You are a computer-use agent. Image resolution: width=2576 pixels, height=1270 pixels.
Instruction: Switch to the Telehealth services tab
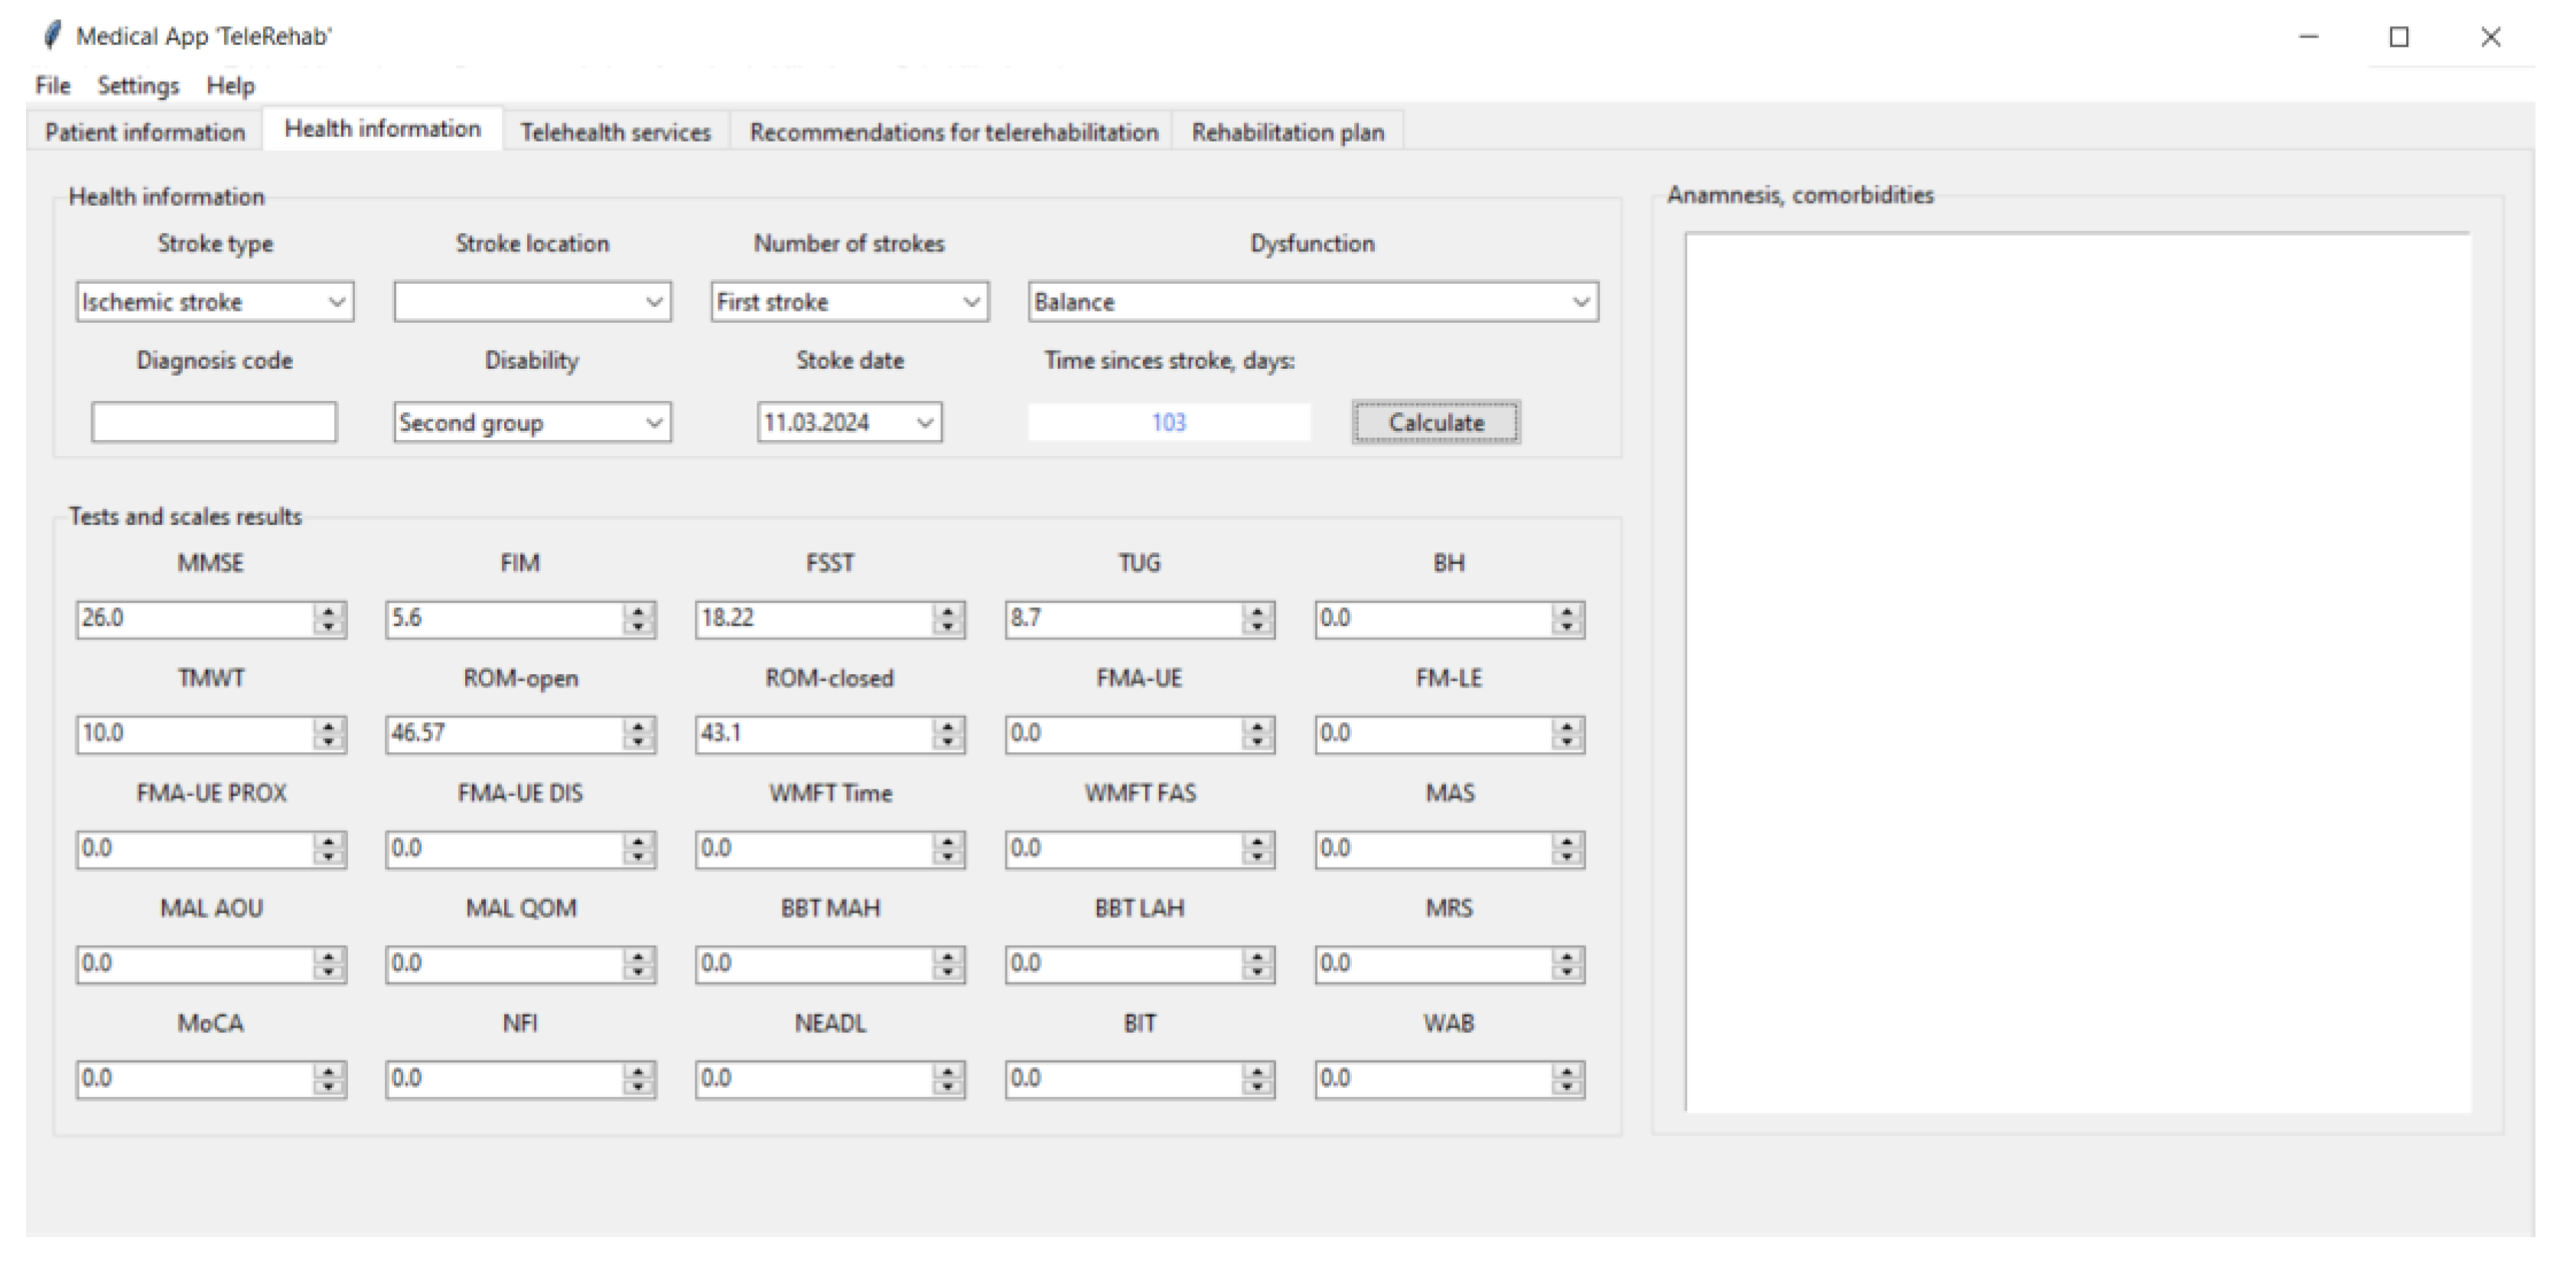(x=615, y=132)
